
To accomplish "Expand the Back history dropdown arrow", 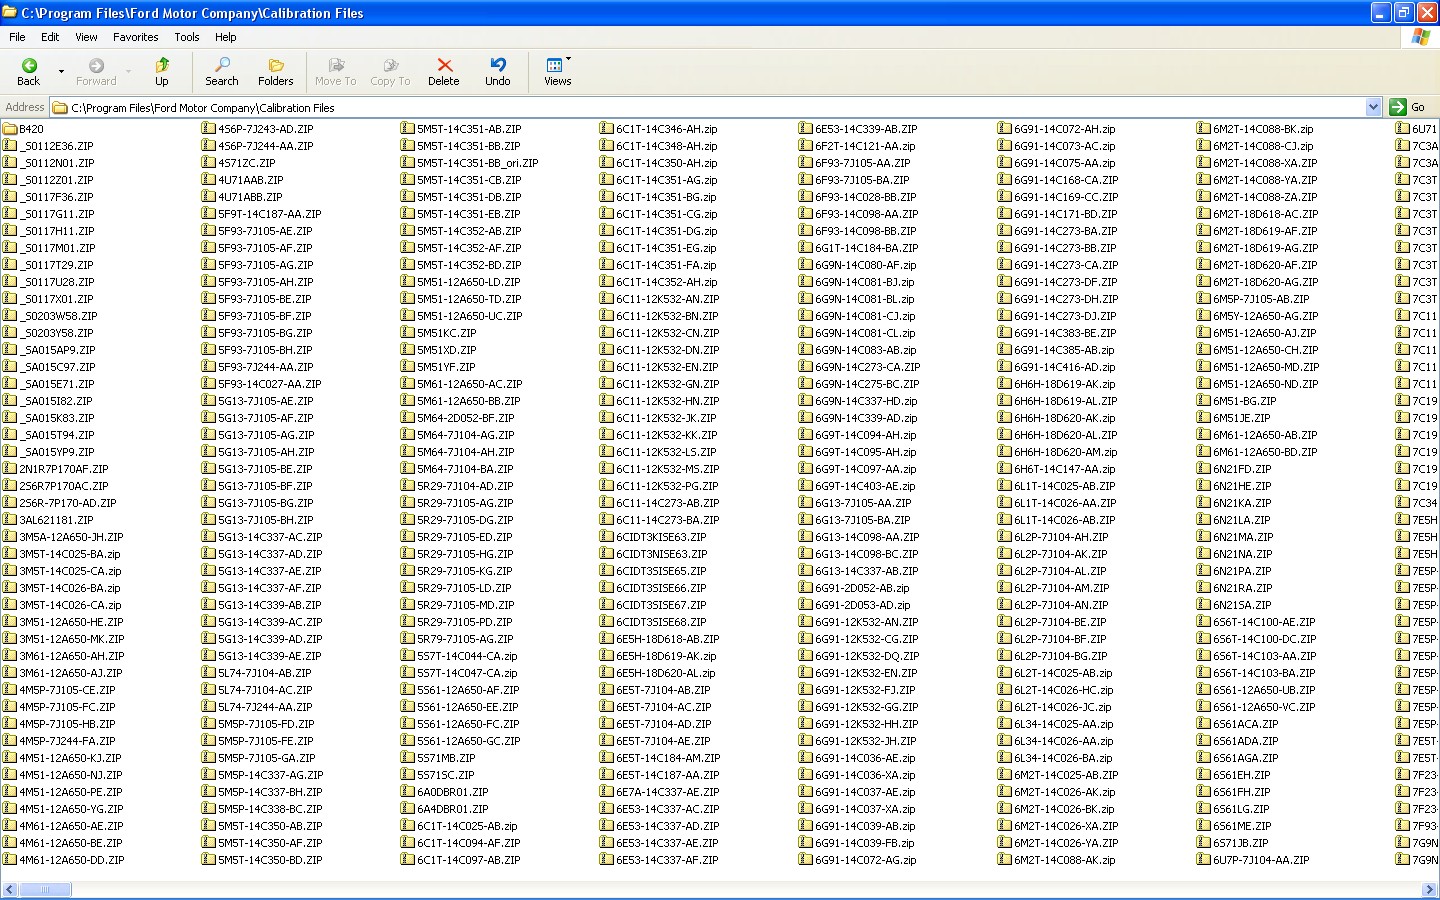I will (x=61, y=72).
